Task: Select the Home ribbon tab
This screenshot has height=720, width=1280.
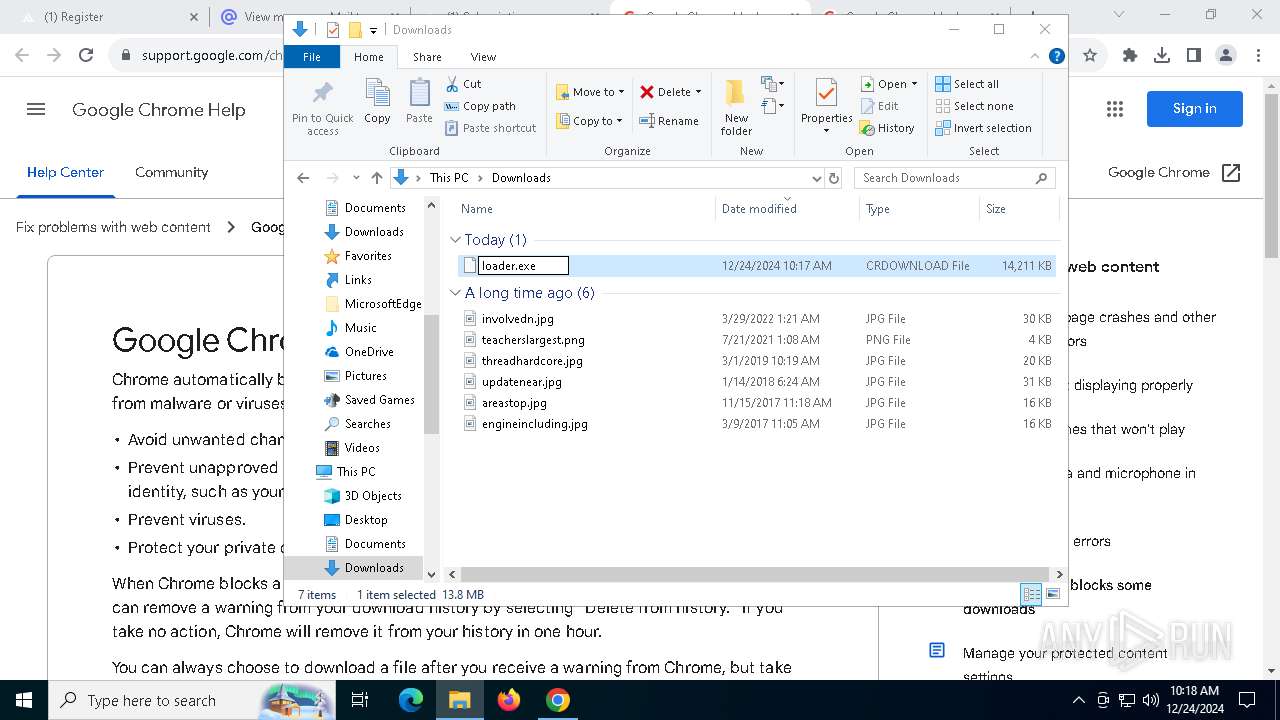Action: click(x=369, y=57)
